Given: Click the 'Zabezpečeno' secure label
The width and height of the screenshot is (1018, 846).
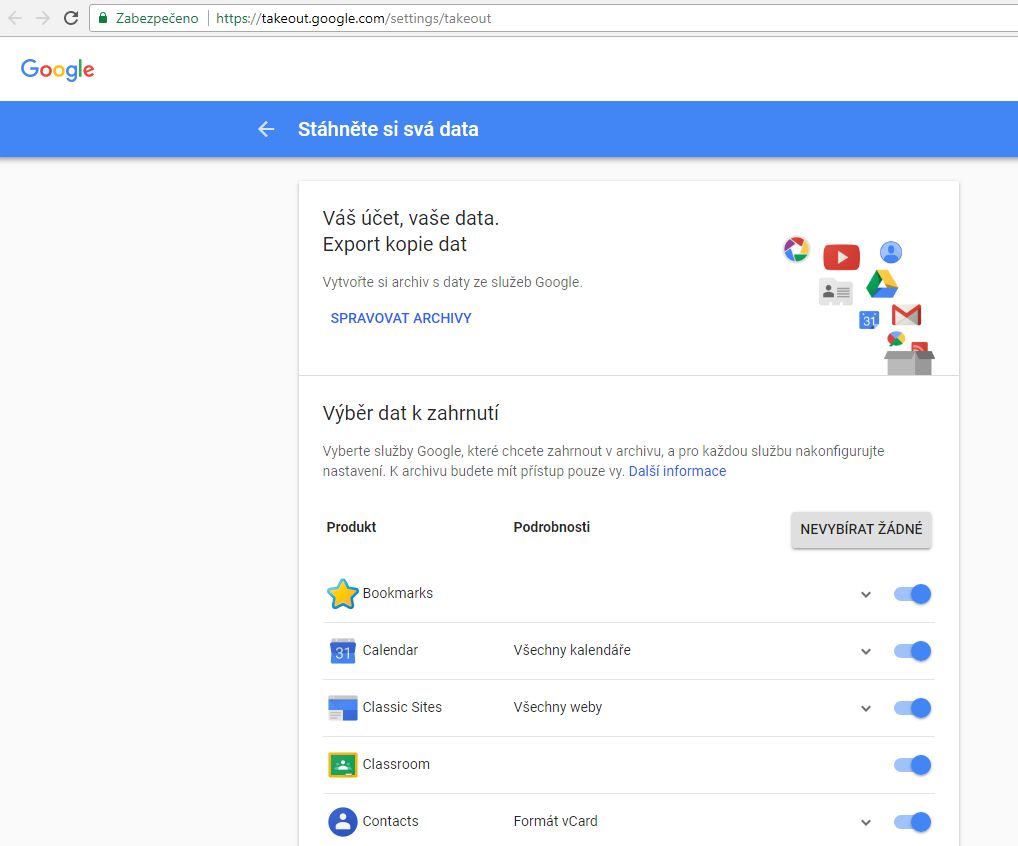Looking at the screenshot, I should click(x=157, y=18).
